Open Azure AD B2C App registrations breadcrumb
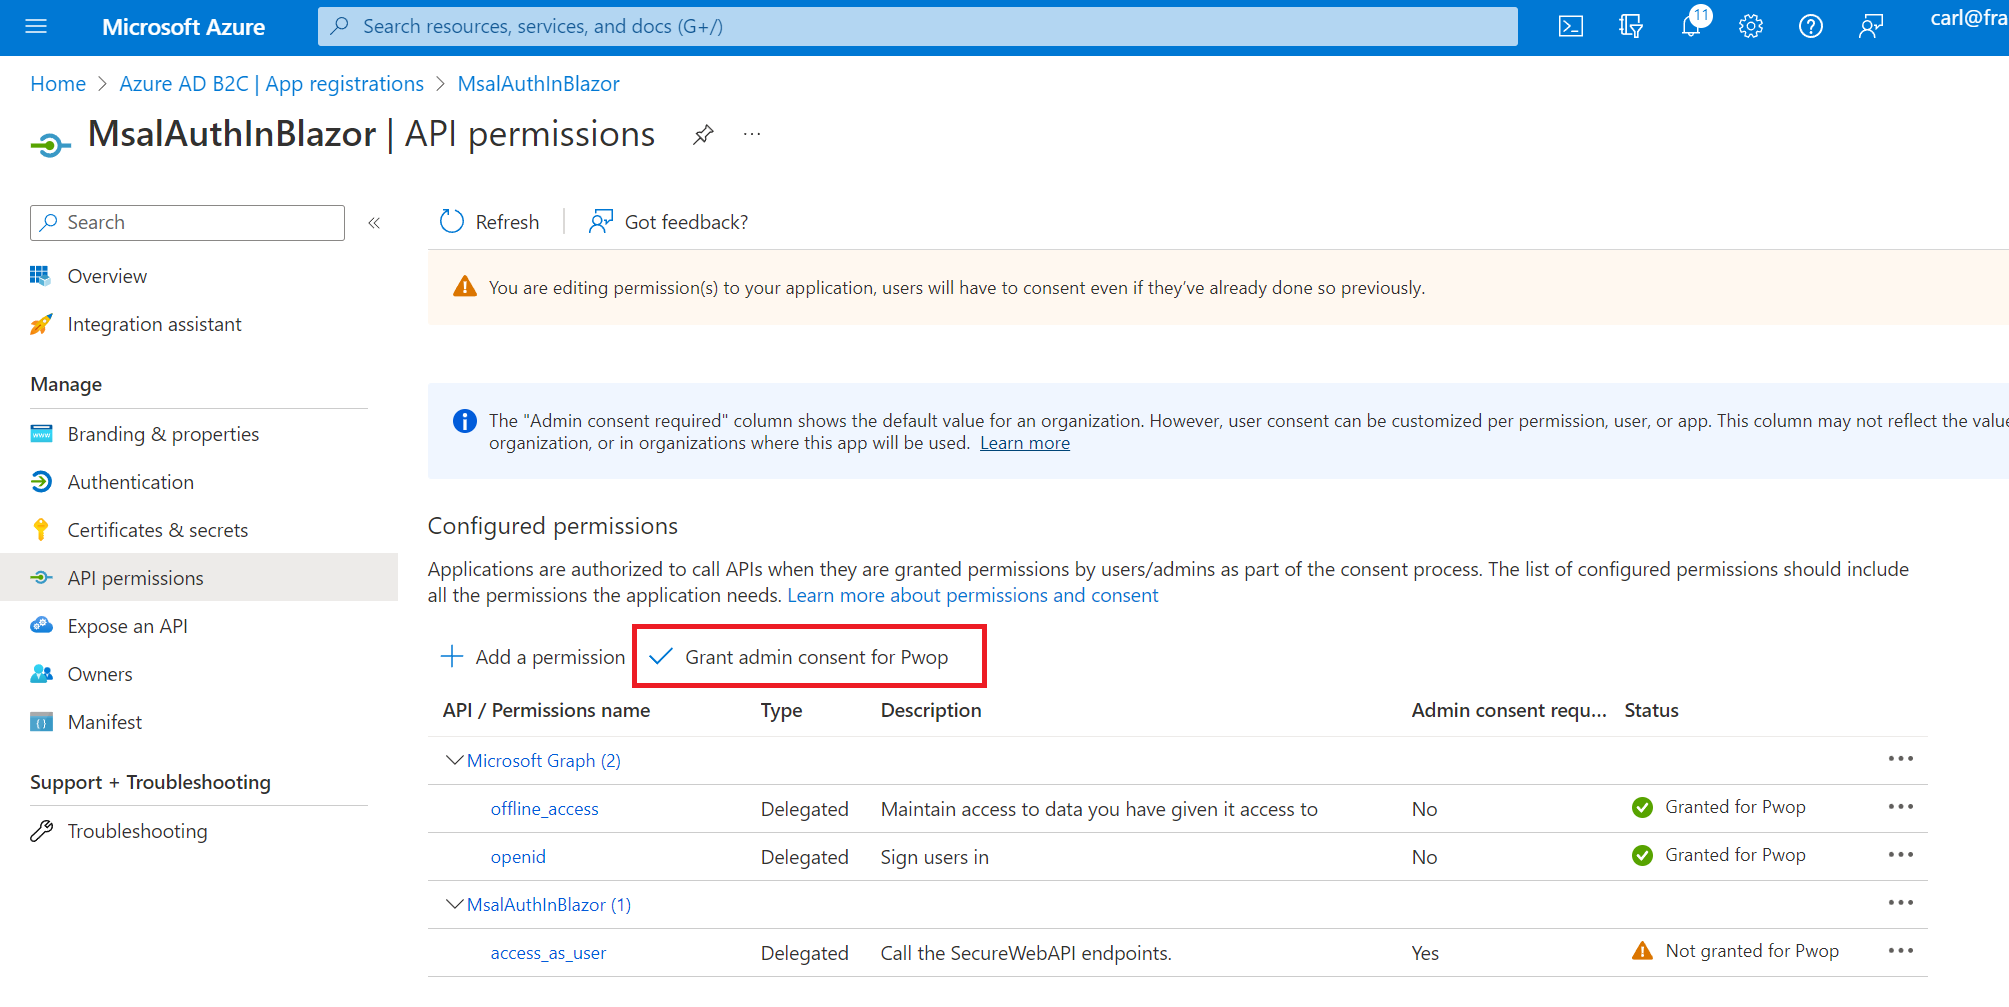2009x1007 pixels. pyautogui.click(x=272, y=84)
